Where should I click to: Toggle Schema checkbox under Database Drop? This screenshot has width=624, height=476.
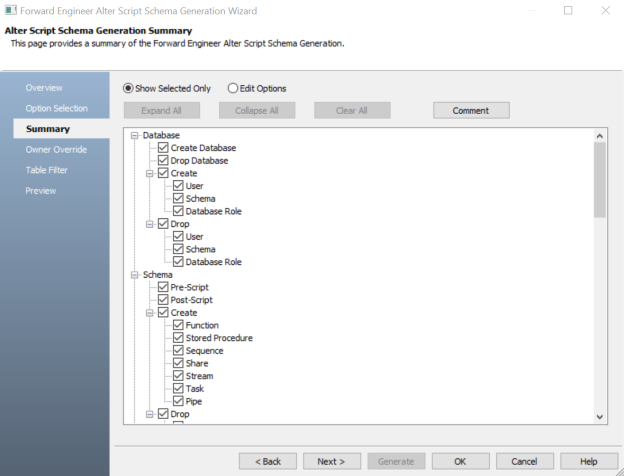(178, 249)
